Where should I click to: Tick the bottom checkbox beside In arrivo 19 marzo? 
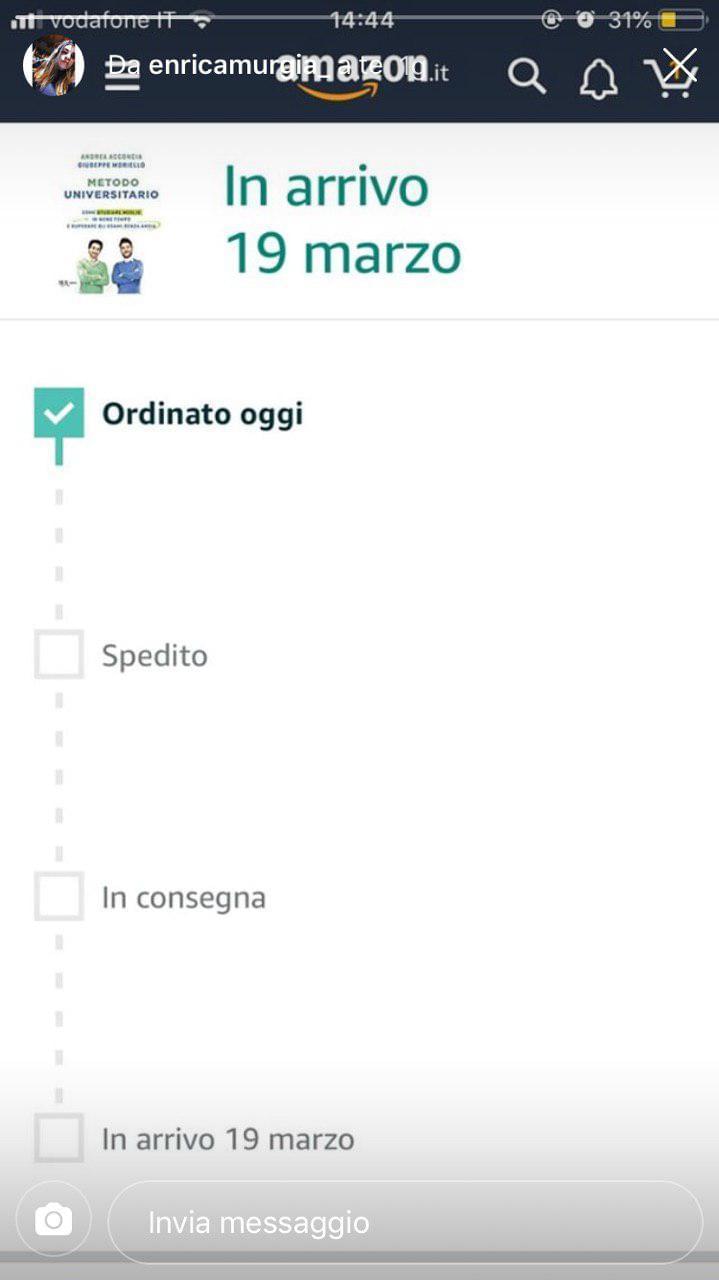click(x=59, y=1138)
